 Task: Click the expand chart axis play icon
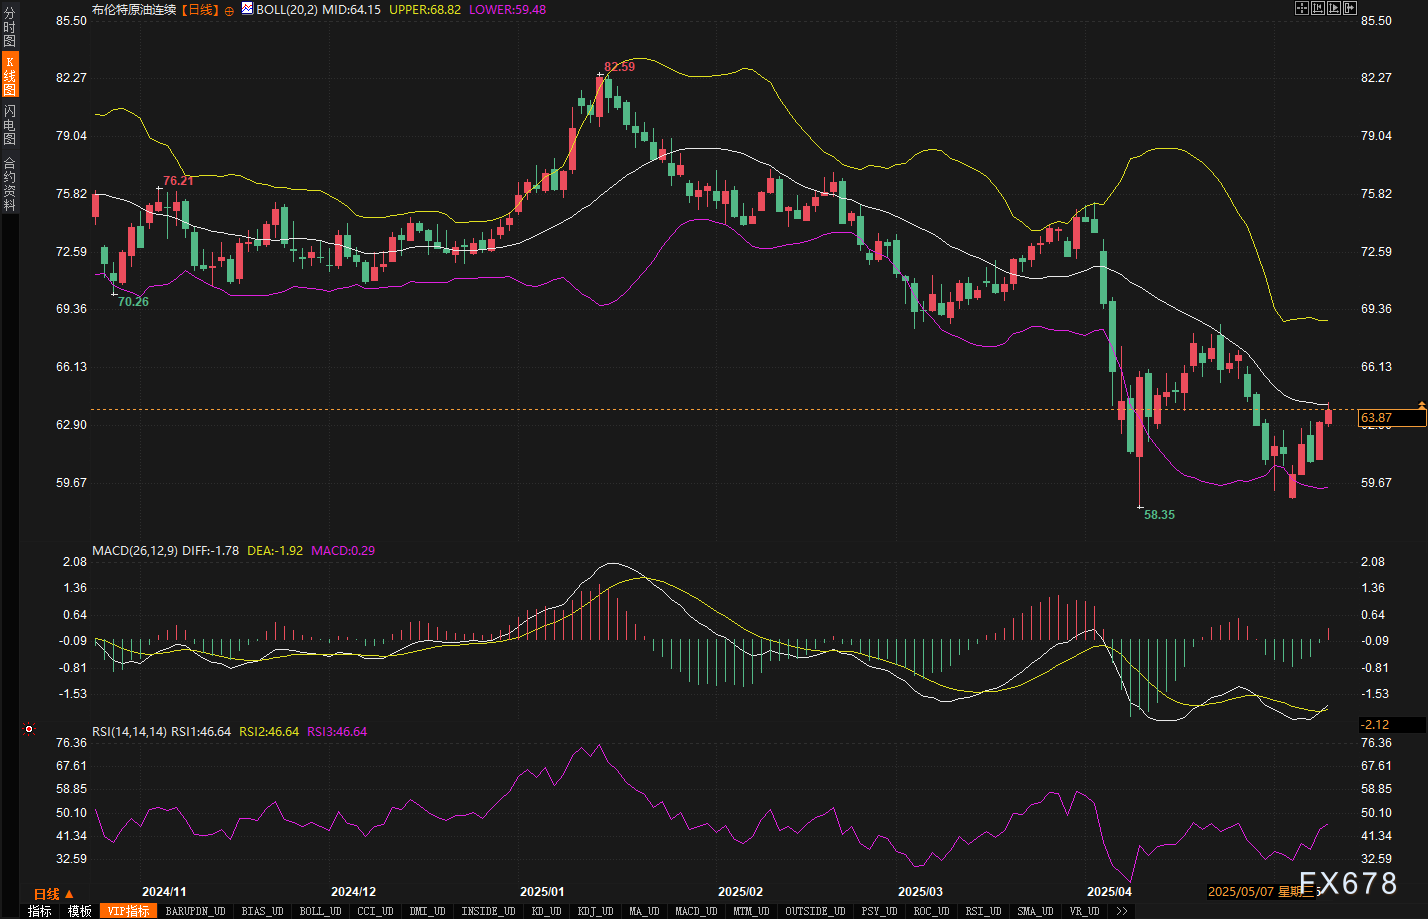point(1334,8)
